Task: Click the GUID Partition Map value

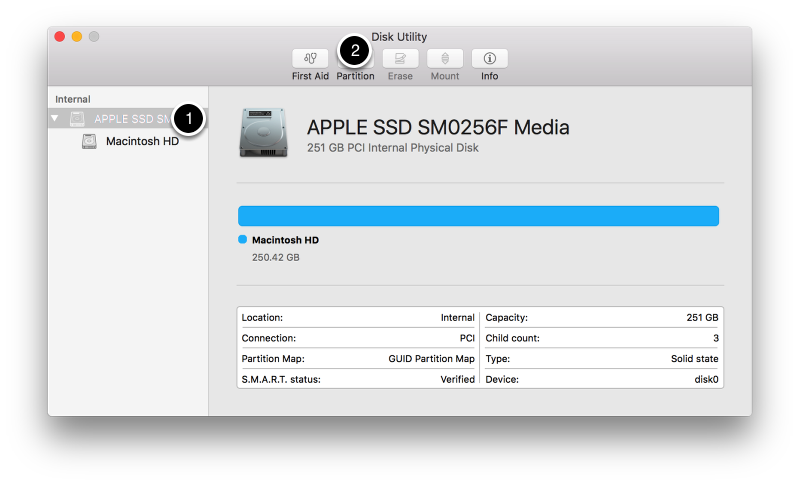Action: pos(431,359)
